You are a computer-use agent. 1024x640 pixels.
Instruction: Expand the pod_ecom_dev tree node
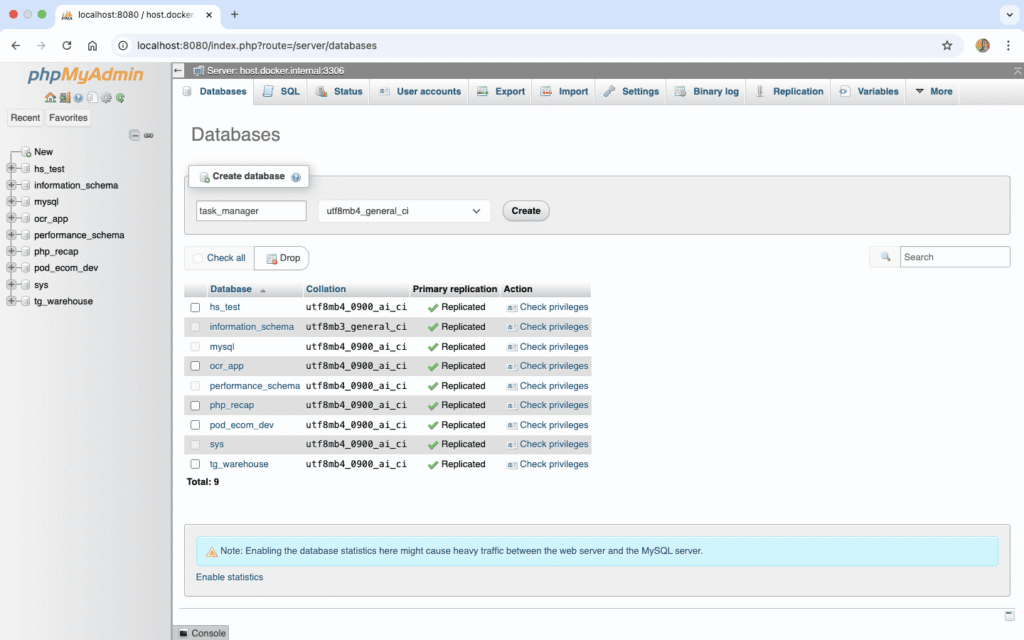[11, 268]
